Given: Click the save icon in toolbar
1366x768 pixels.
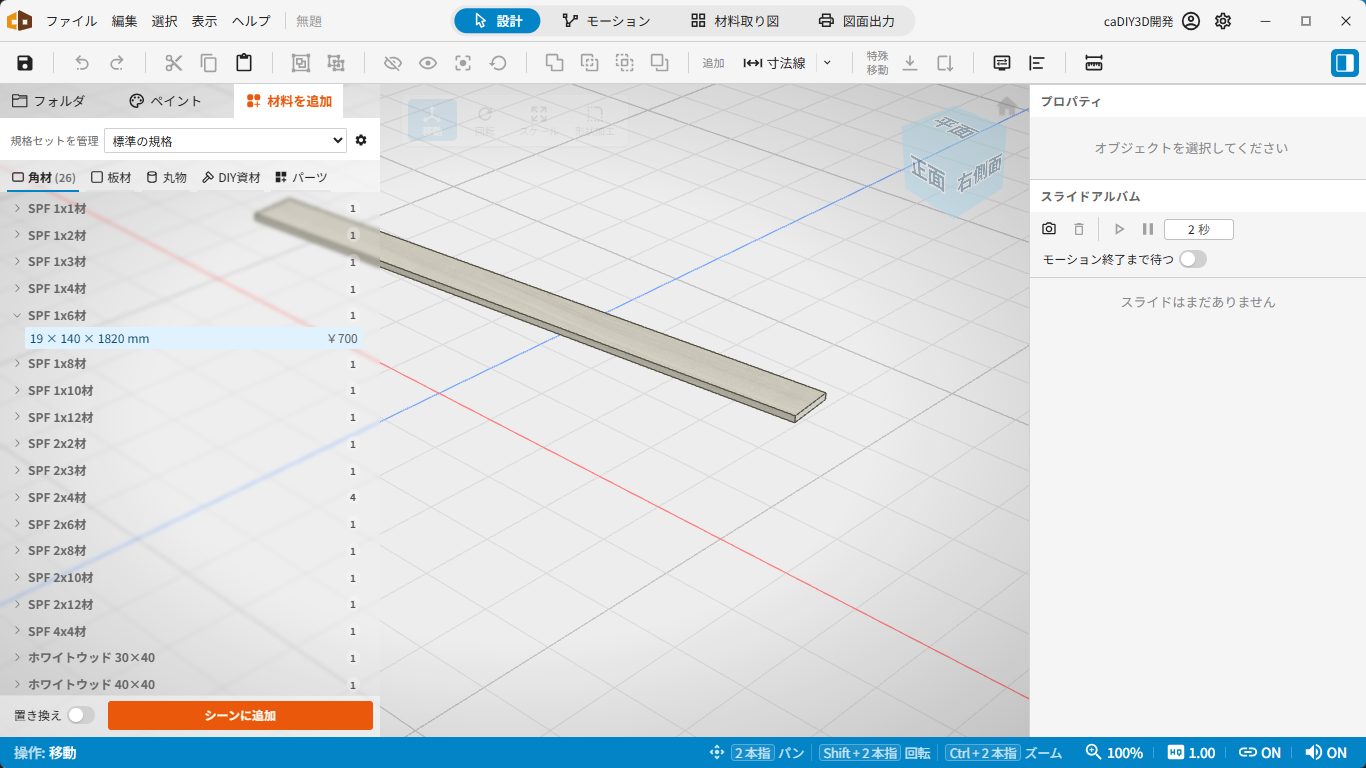Looking at the screenshot, I should coord(25,63).
